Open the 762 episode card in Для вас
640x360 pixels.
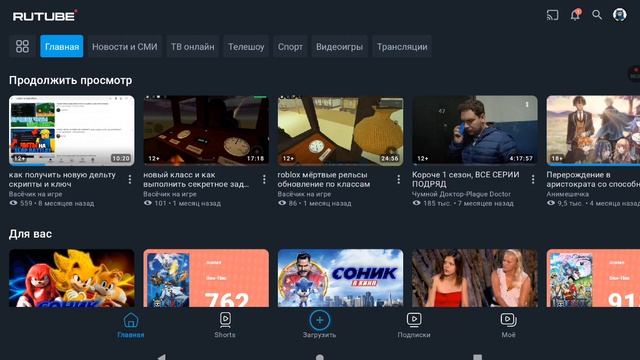click(206, 278)
